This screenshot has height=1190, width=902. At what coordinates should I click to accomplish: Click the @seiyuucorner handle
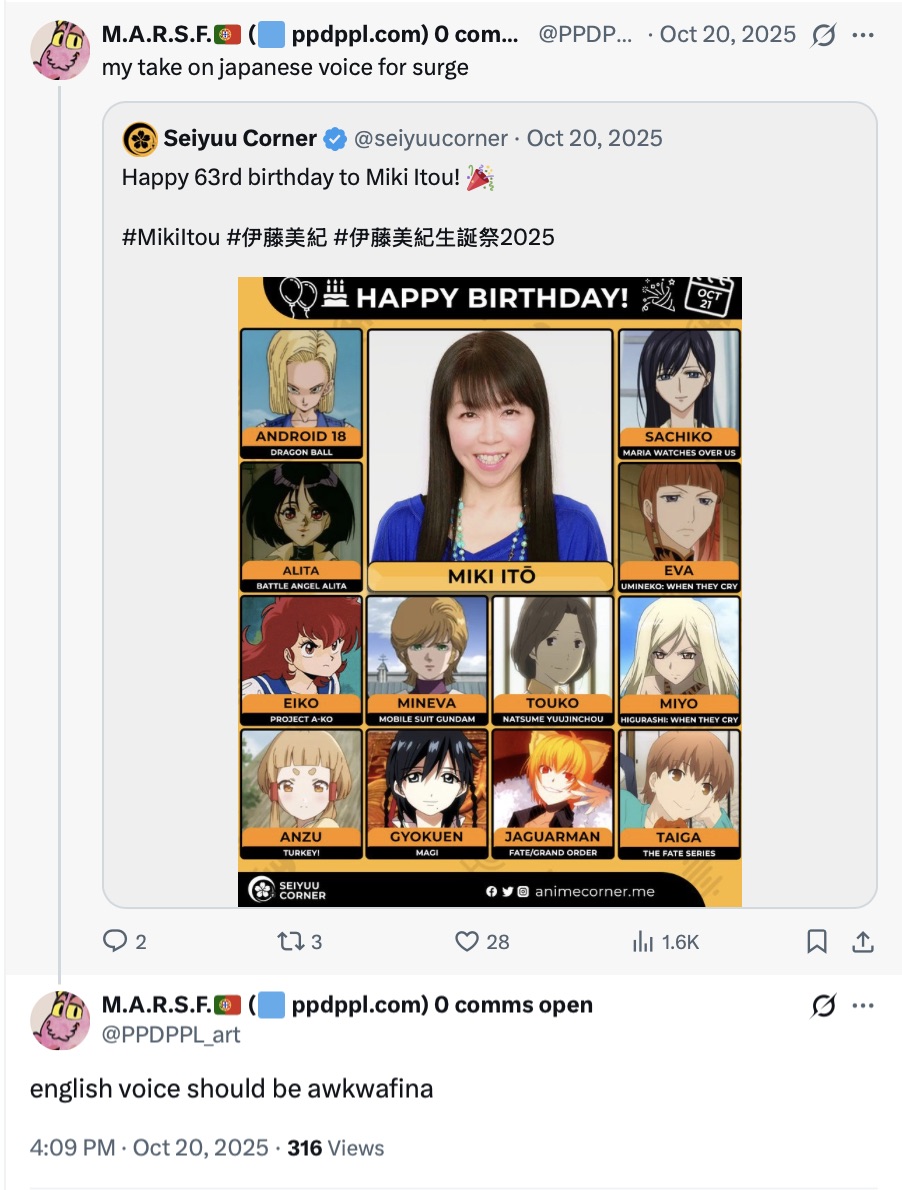click(431, 138)
